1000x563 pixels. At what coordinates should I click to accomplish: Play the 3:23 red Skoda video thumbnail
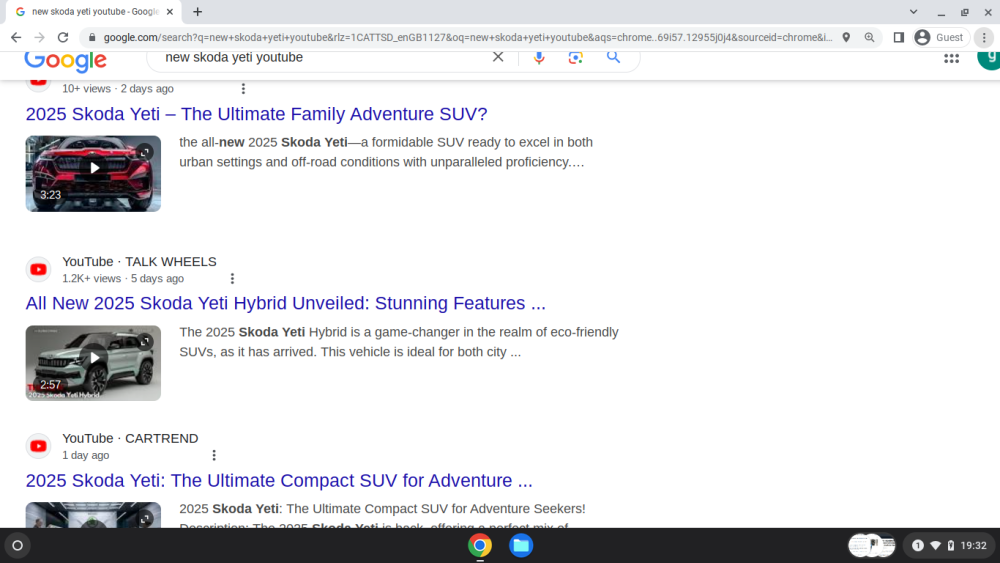point(93,173)
